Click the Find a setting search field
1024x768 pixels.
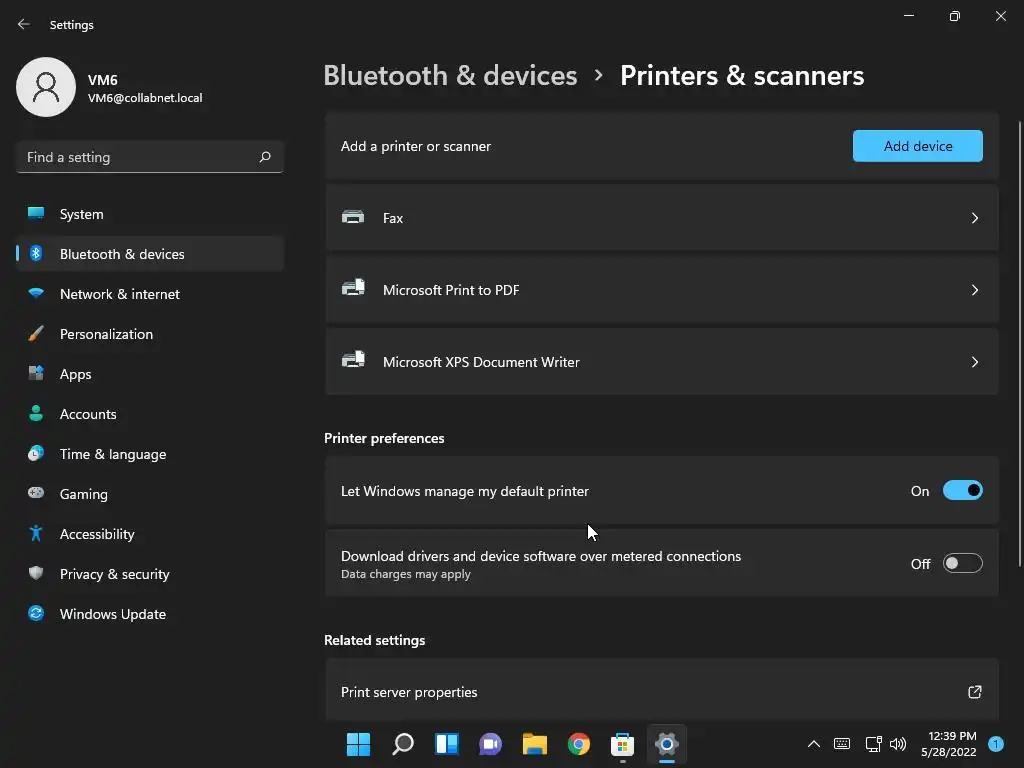point(150,157)
